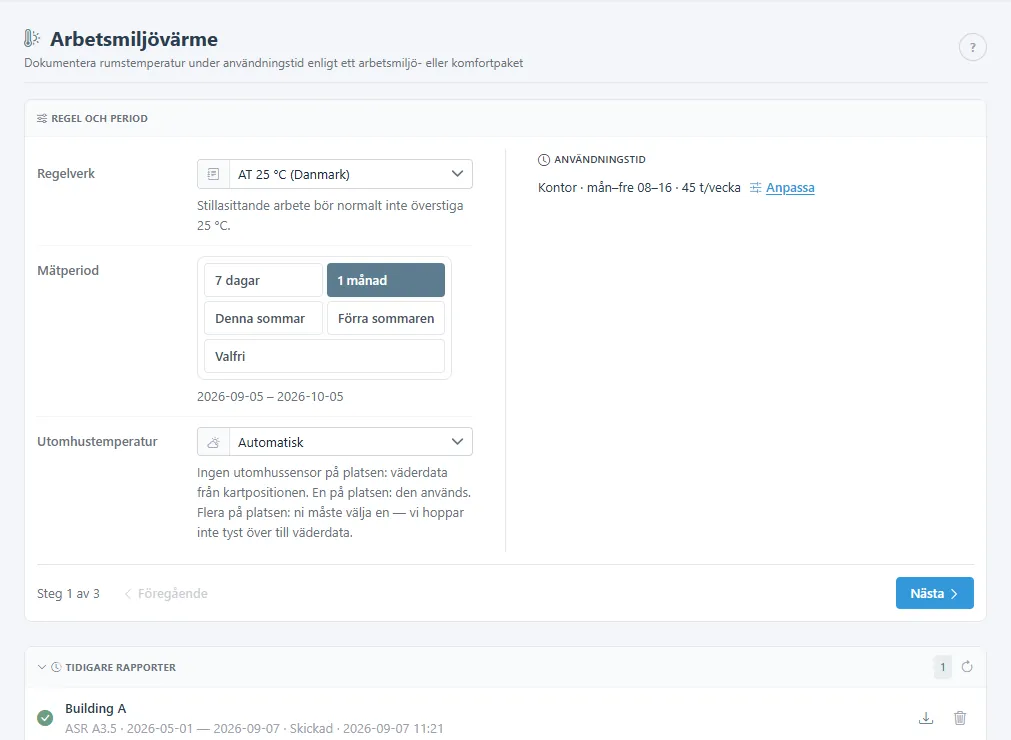The image size is (1011, 740).
Task: Download the Building A report
Action: pos(926,717)
